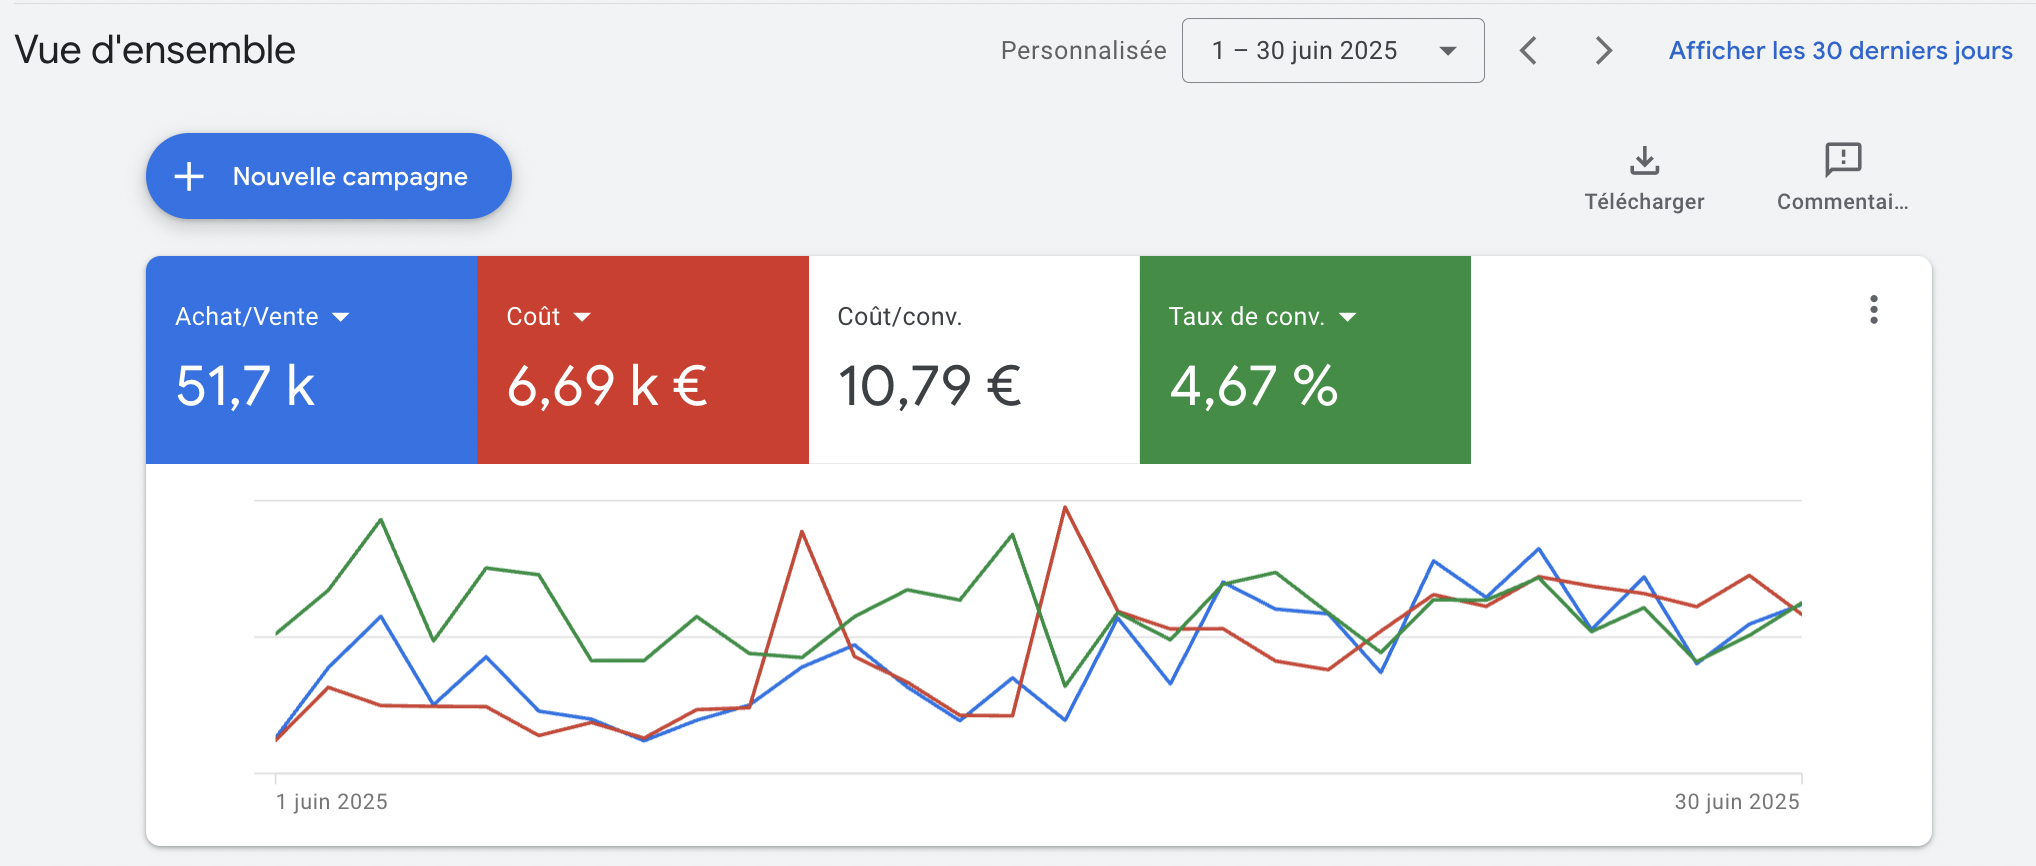Click Afficher les 30 derniers jours link
This screenshot has width=2036, height=866.
pos(1840,51)
